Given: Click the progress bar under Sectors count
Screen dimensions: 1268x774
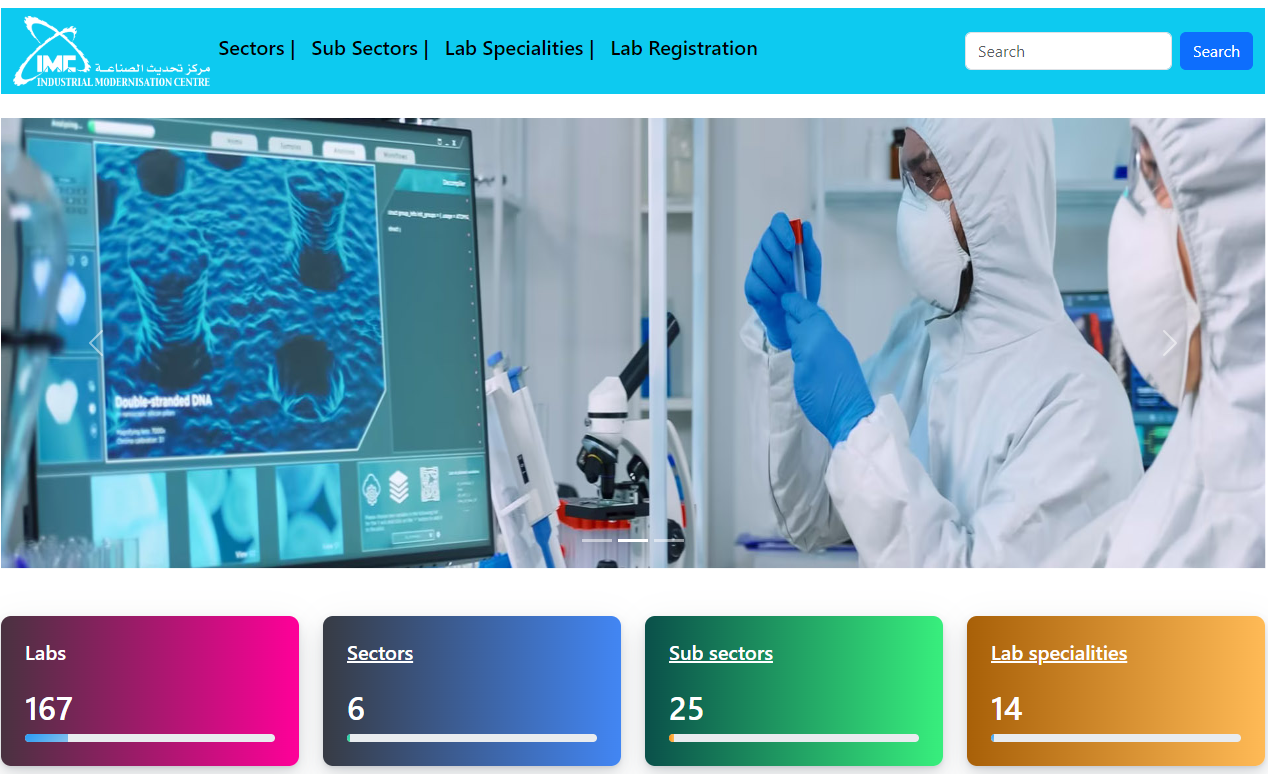Looking at the screenshot, I should click(x=472, y=738).
